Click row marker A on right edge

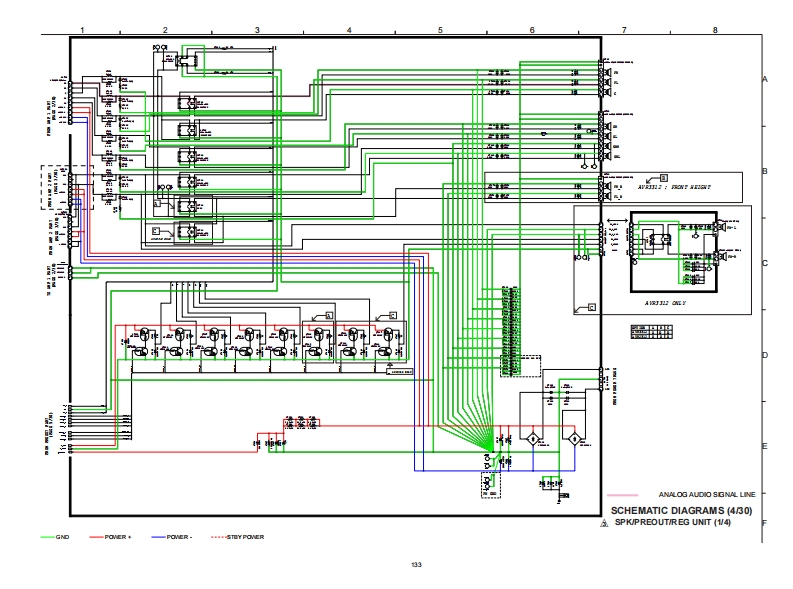764,80
